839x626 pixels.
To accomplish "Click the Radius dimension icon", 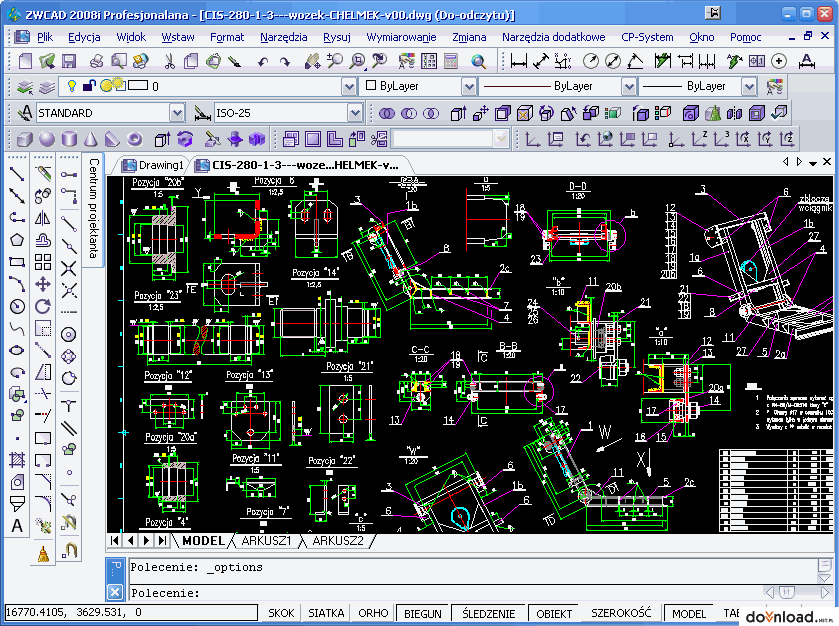I will [591, 61].
